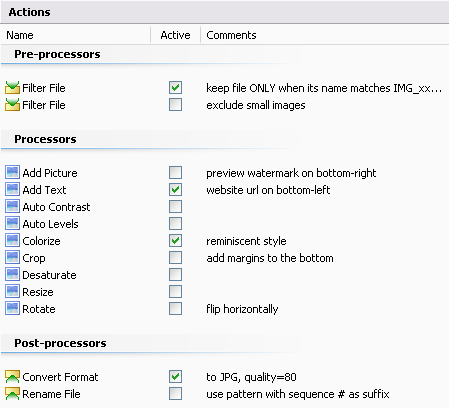
Task: Collapse the Pre-processors group header
Action: (x=57, y=54)
